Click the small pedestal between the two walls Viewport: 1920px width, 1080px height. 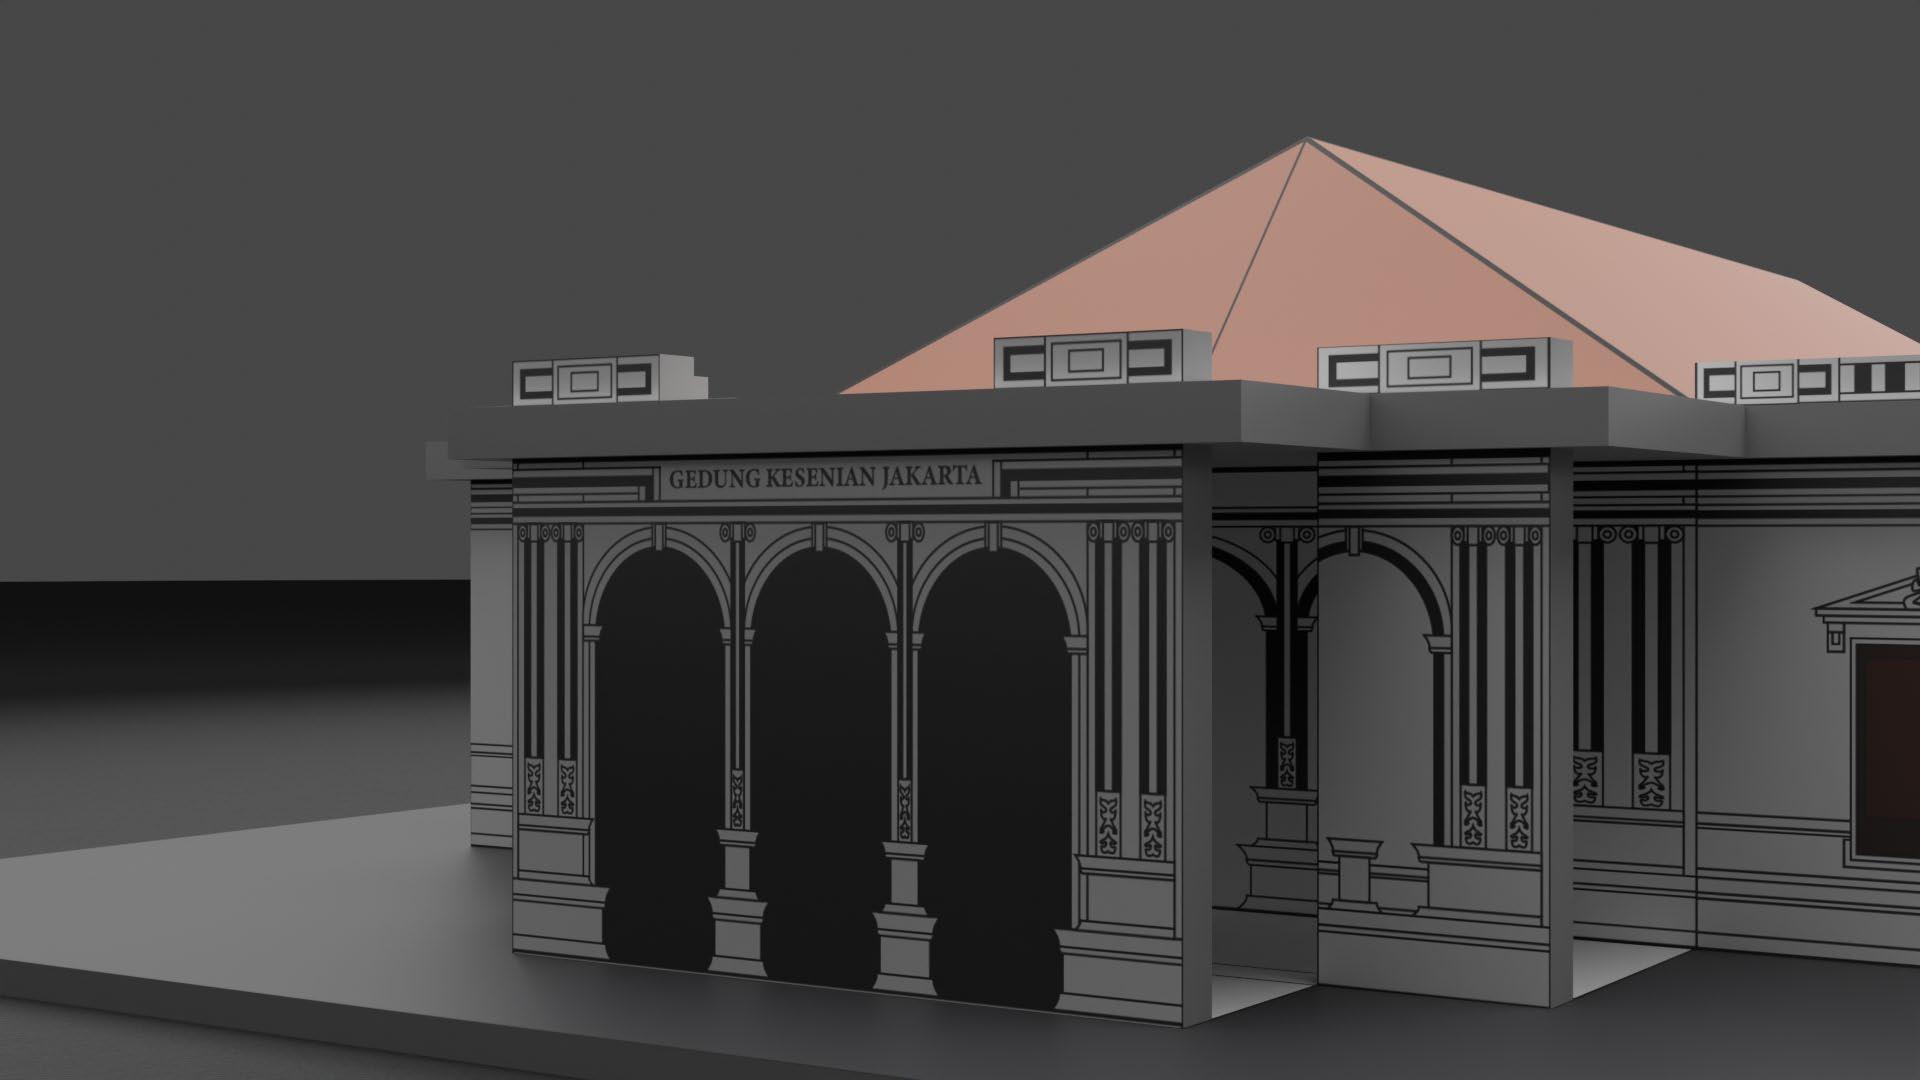tap(1352, 872)
